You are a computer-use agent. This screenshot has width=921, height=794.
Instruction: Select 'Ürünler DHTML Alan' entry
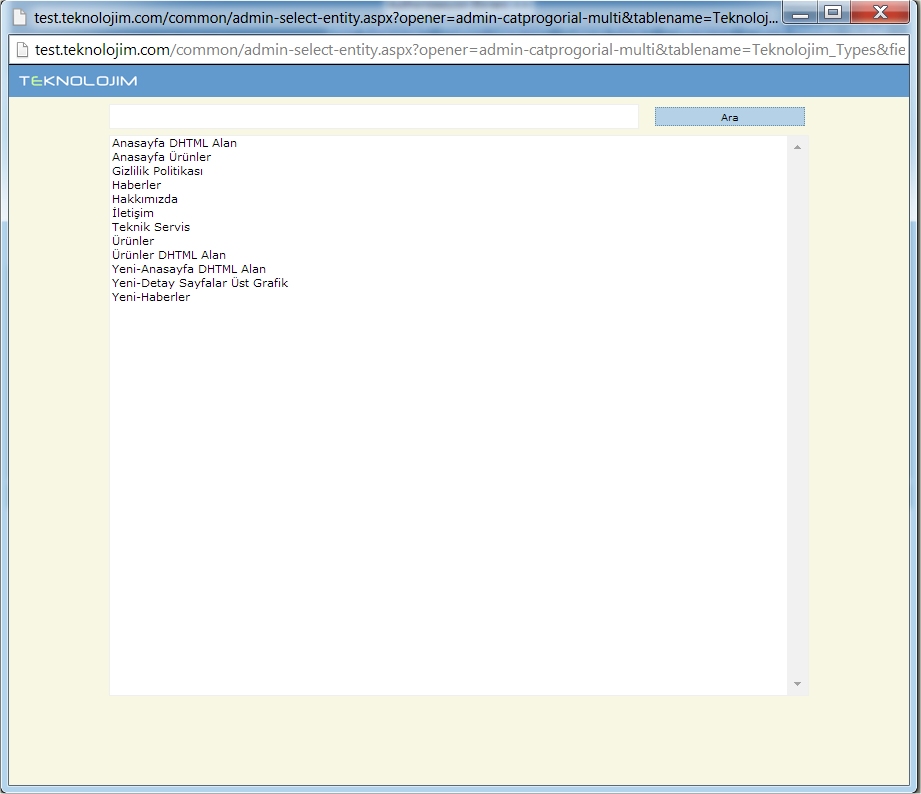pyautogui.click(x=449, y=255)
